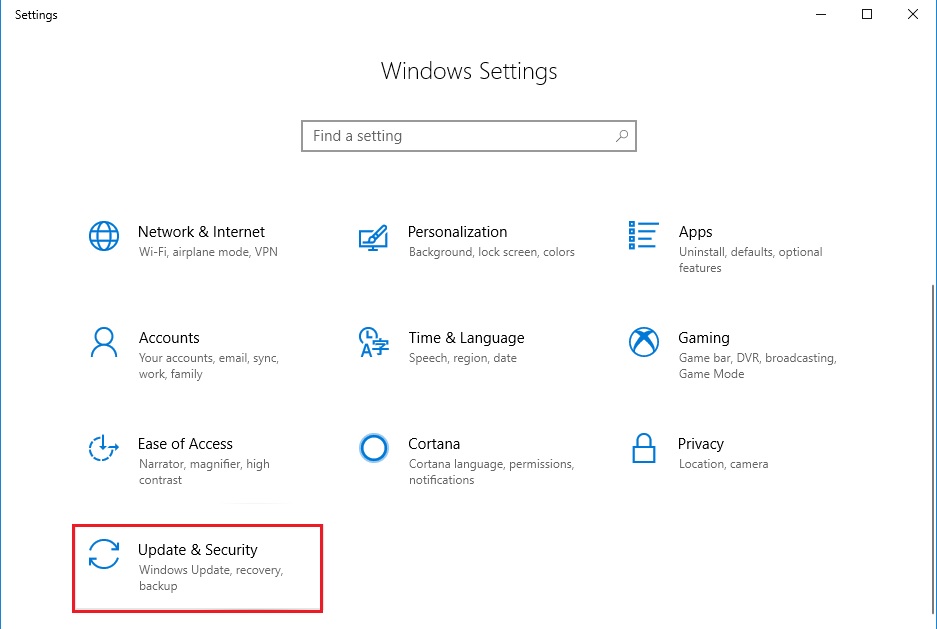
Task: Click the Apps list icon
Action: pos(643,236)
